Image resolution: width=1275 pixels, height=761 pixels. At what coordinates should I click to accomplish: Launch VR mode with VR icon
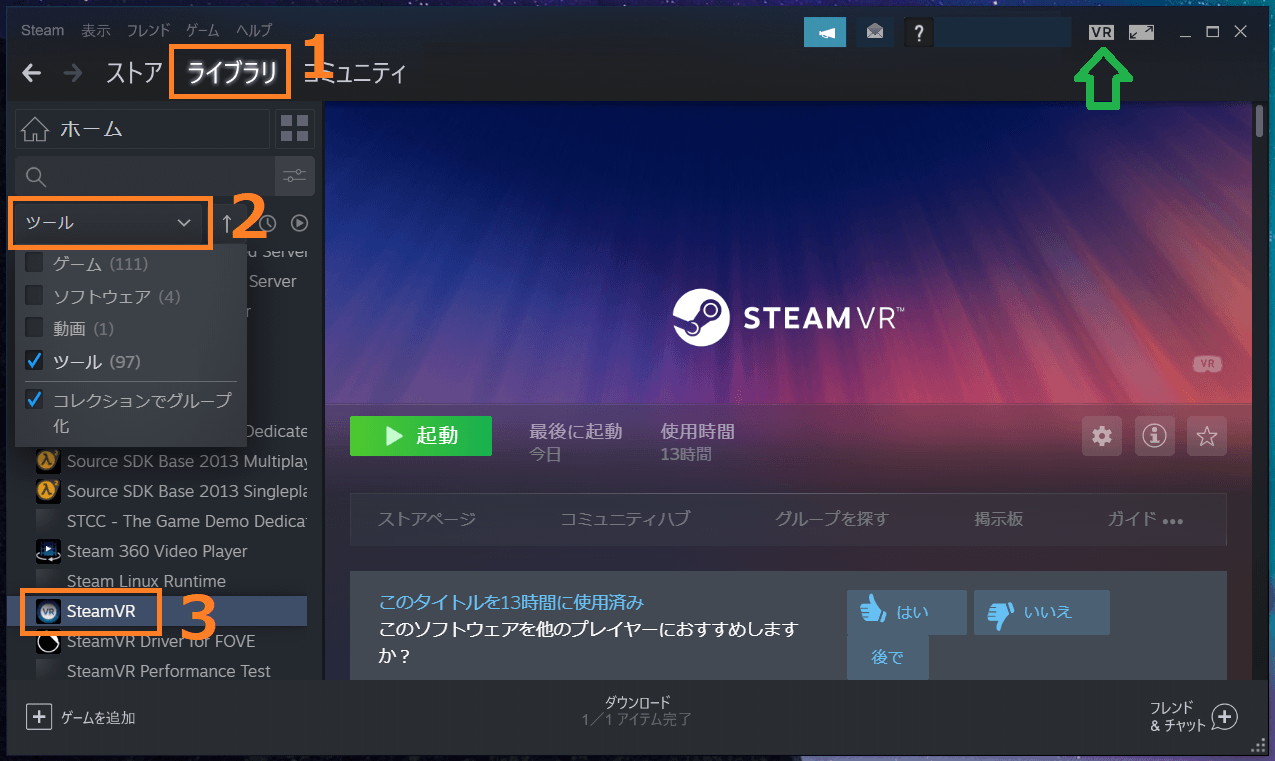click(1101, 32)
